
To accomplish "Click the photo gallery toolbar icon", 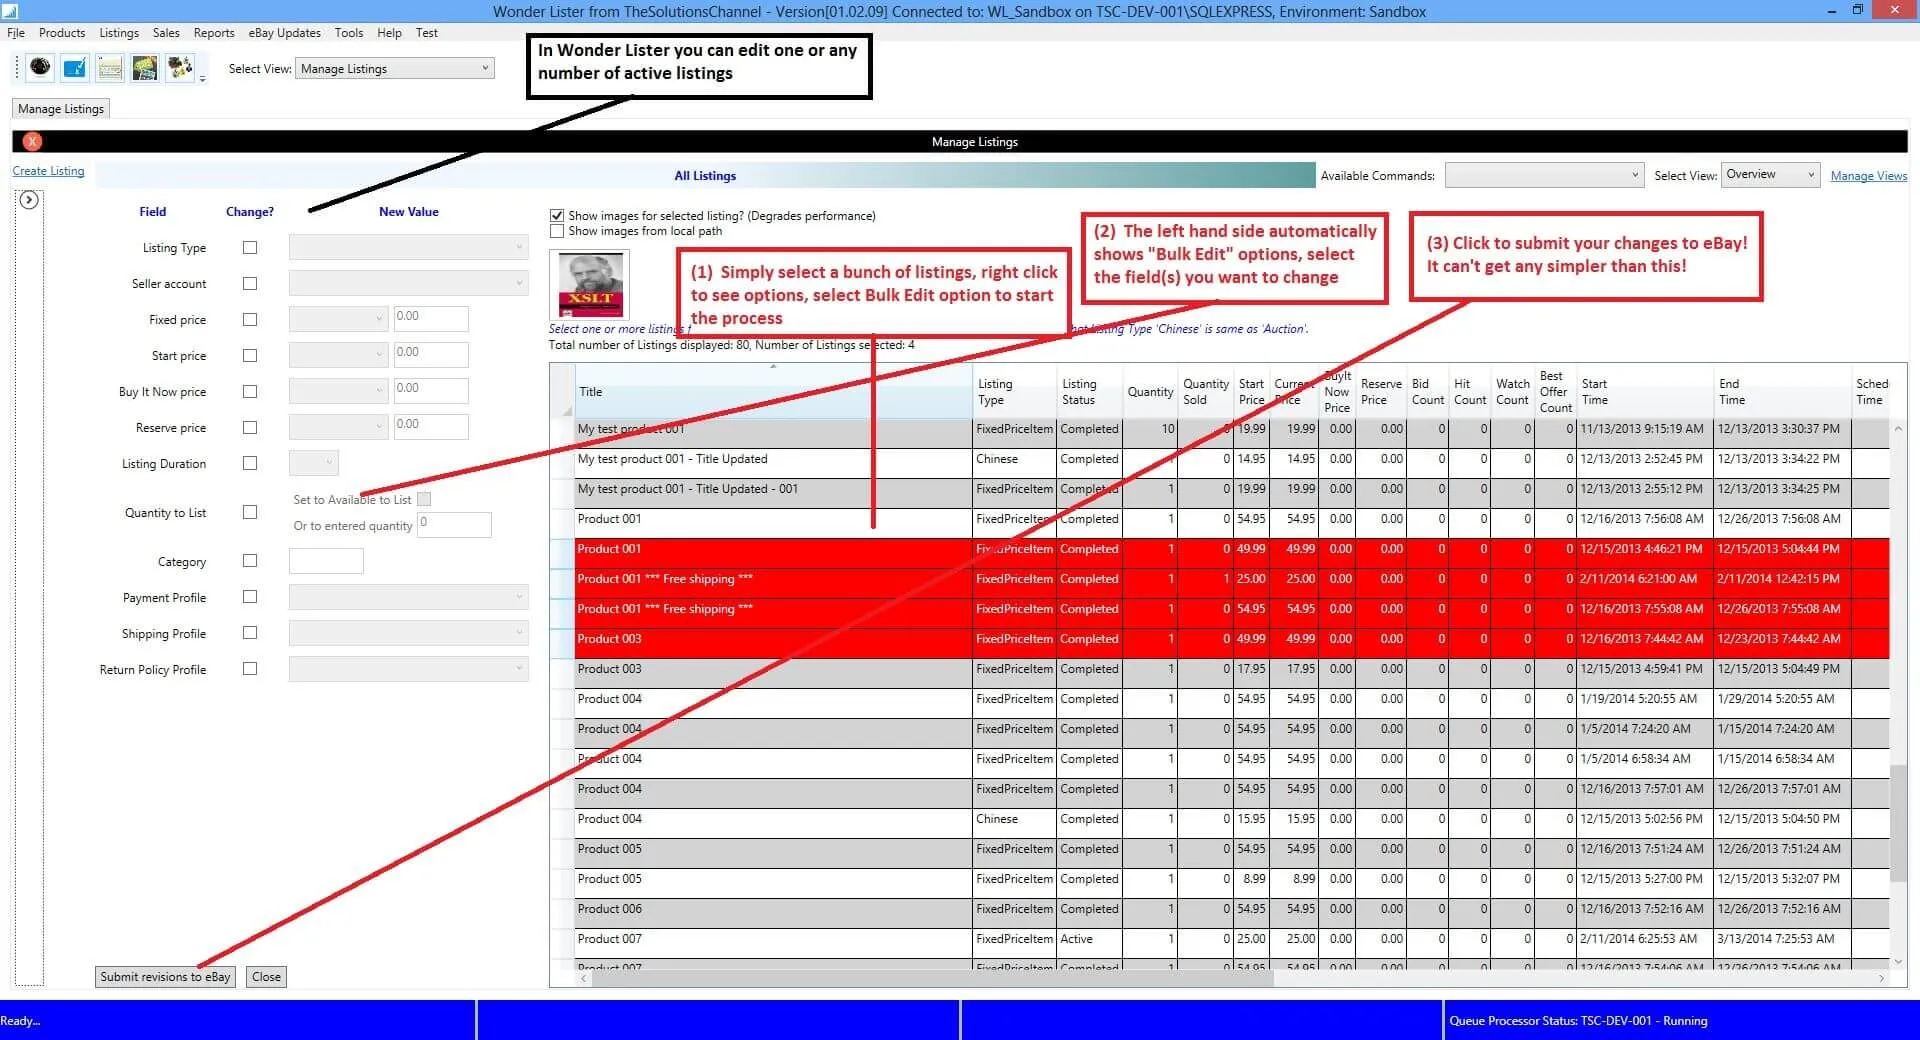I will (x=145, y=67).
